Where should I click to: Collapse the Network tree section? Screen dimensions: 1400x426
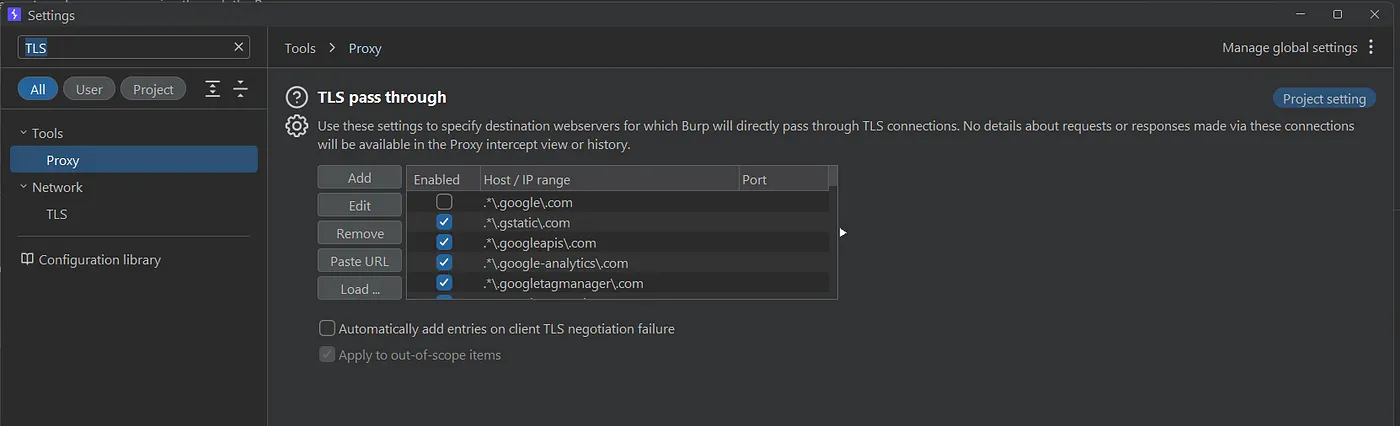24,187
